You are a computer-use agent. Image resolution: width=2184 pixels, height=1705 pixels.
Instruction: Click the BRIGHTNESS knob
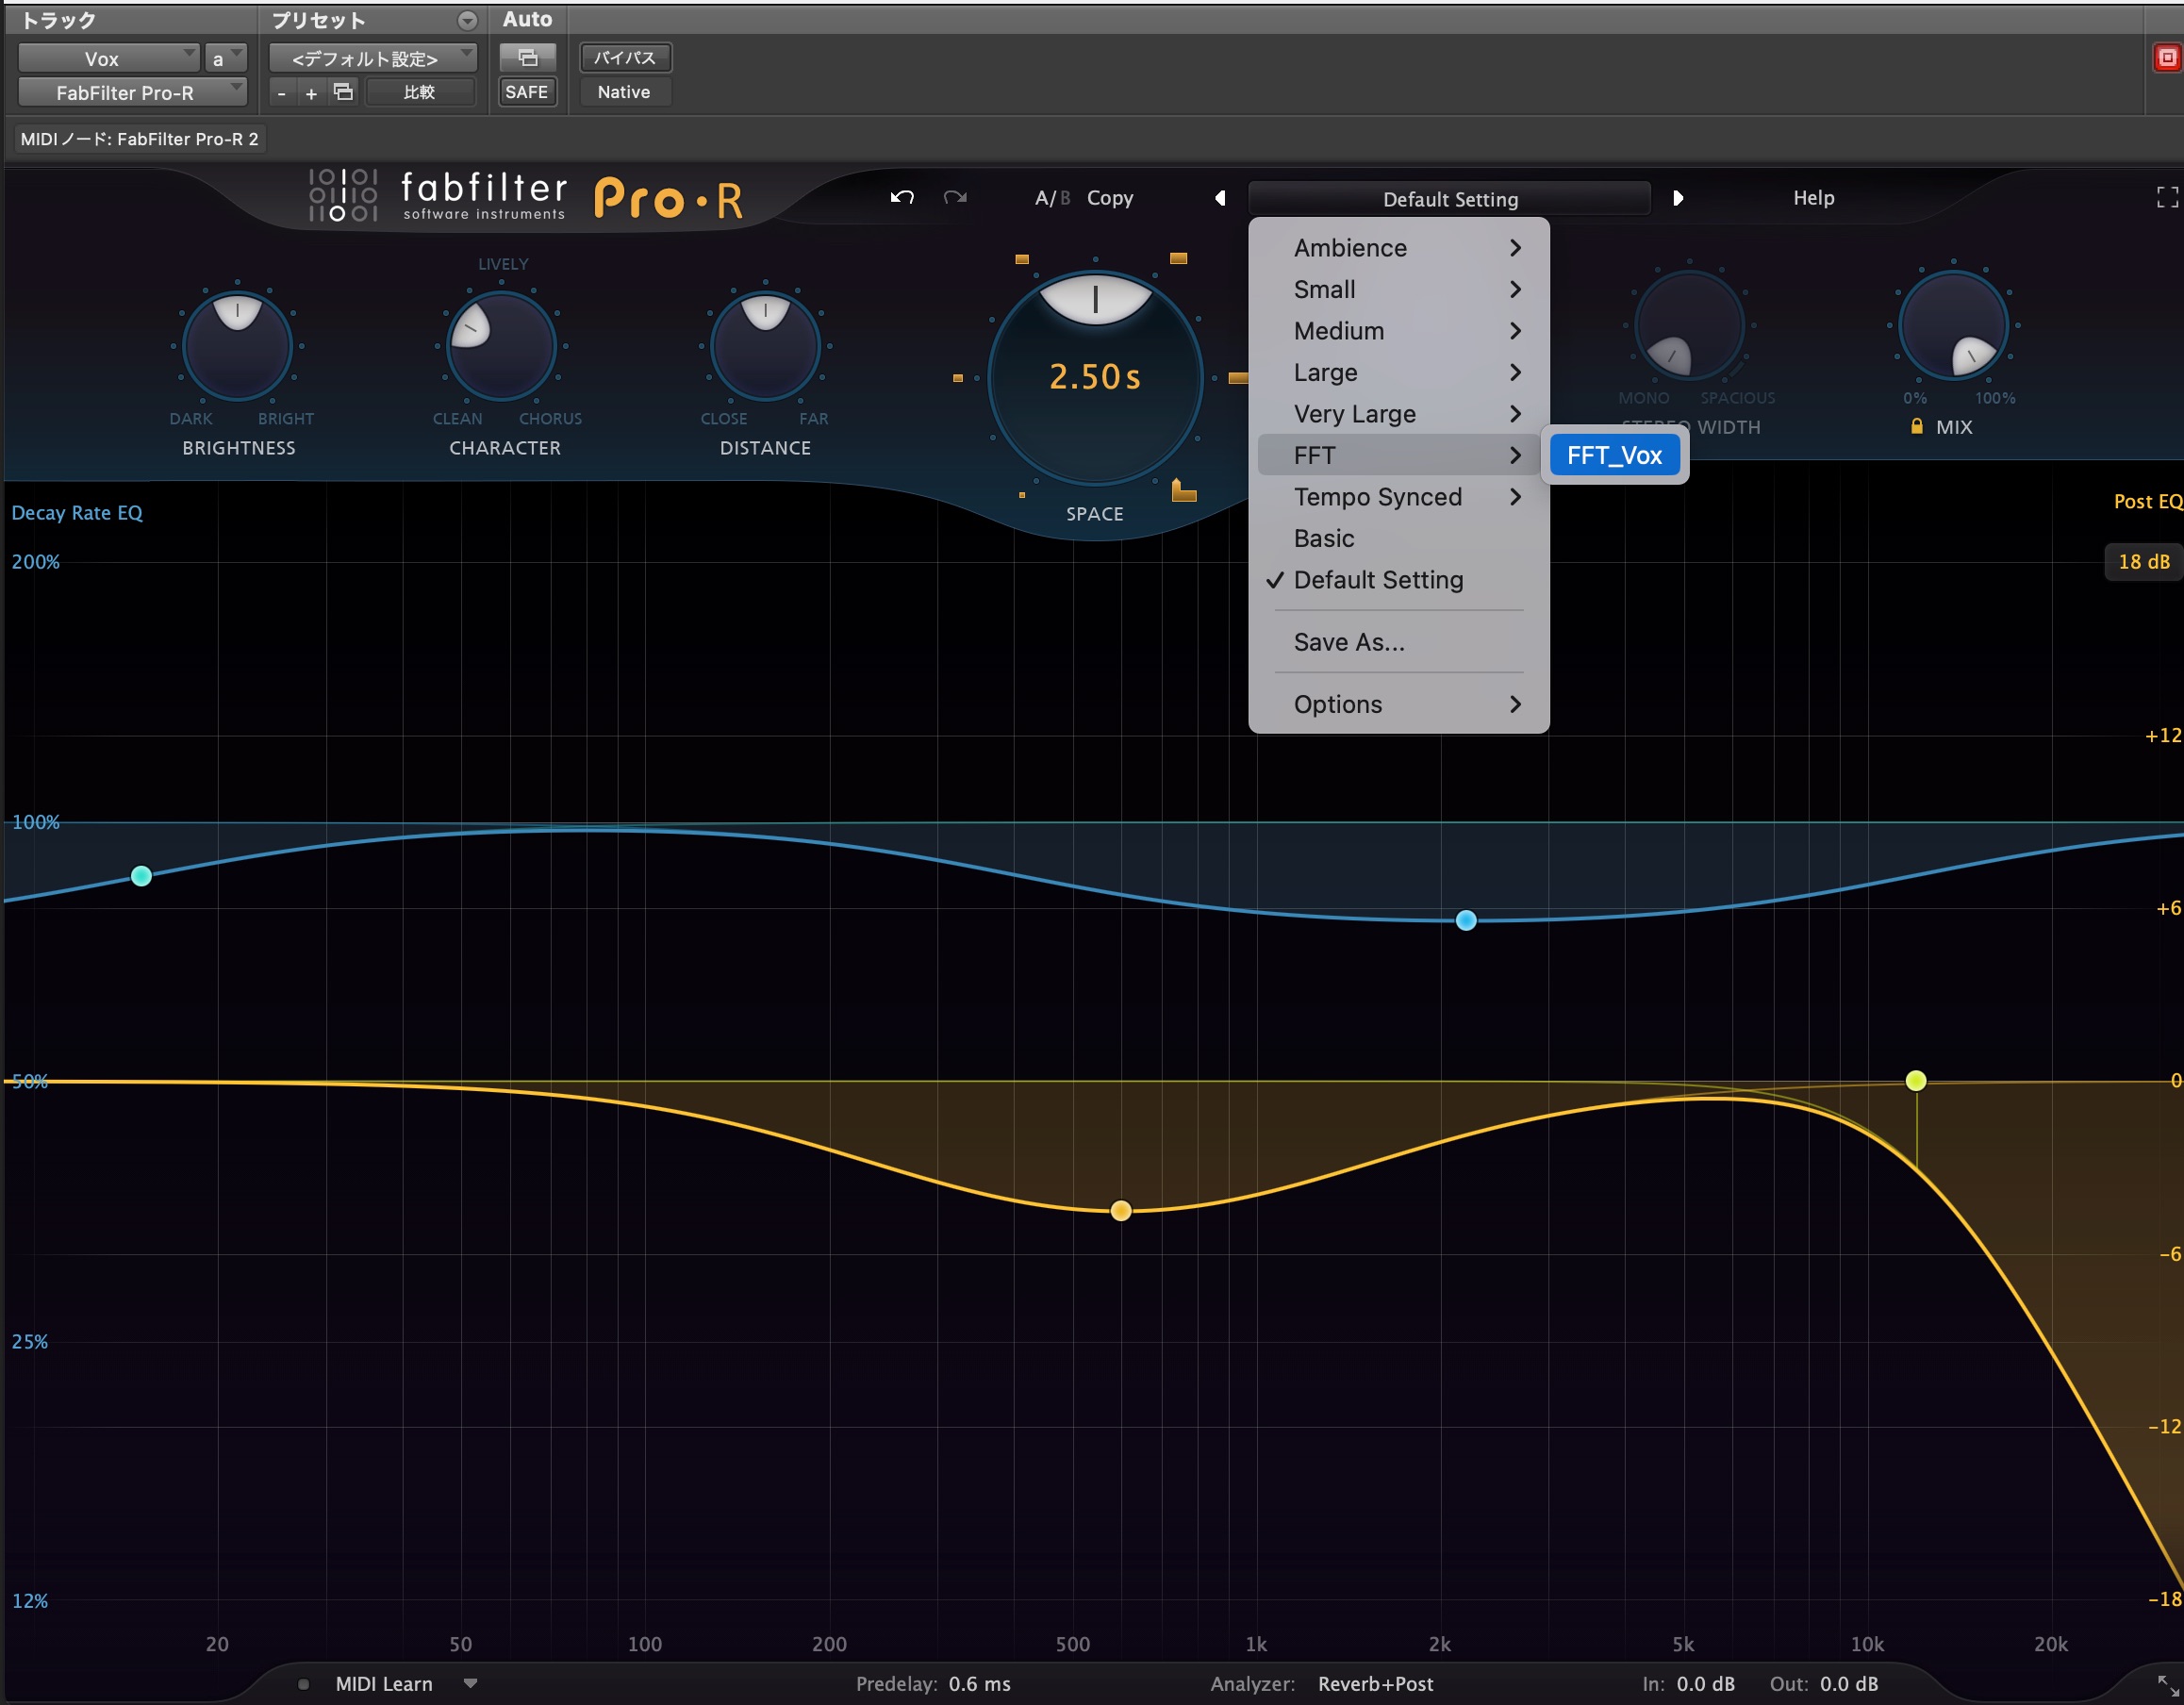pos(237,346)
